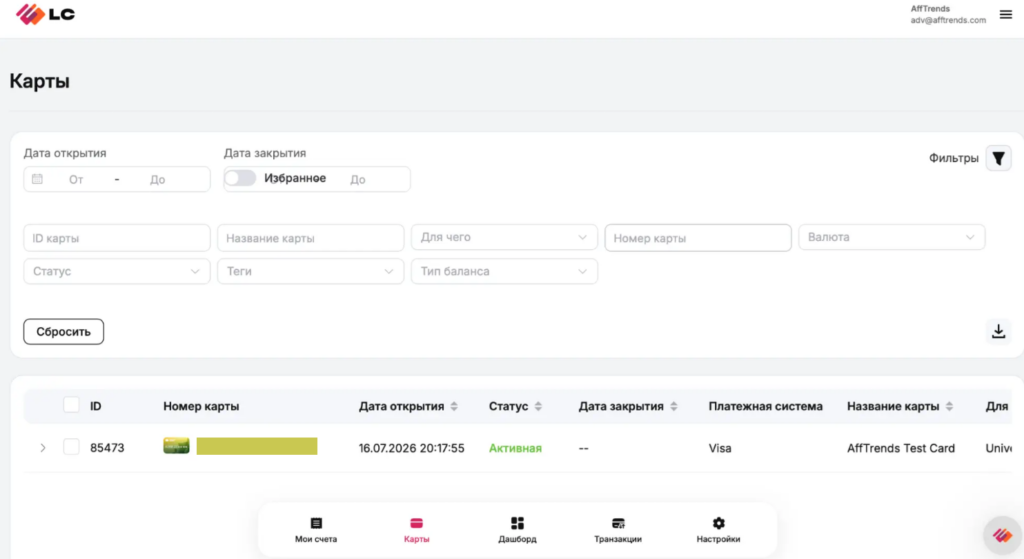Open the hamburger menu
Screen dimensions: 1024x559
click(1006, 14)
